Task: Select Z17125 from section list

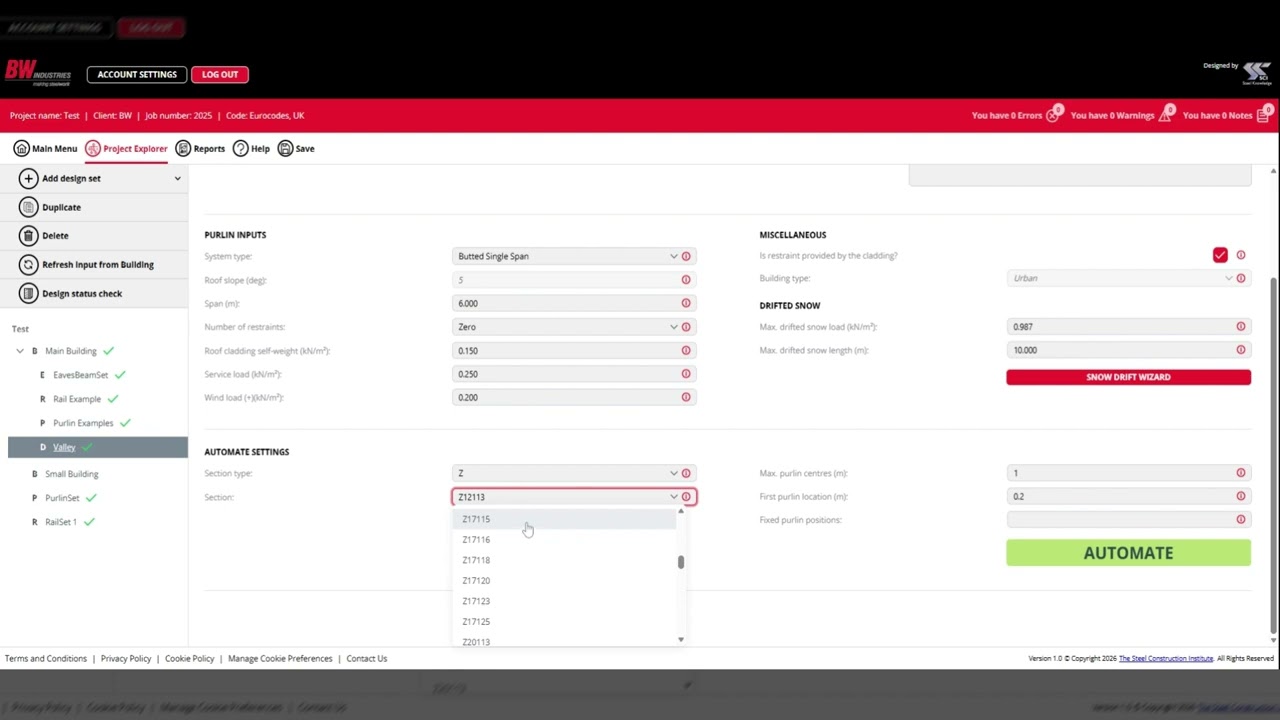Action: pos(566,622)
